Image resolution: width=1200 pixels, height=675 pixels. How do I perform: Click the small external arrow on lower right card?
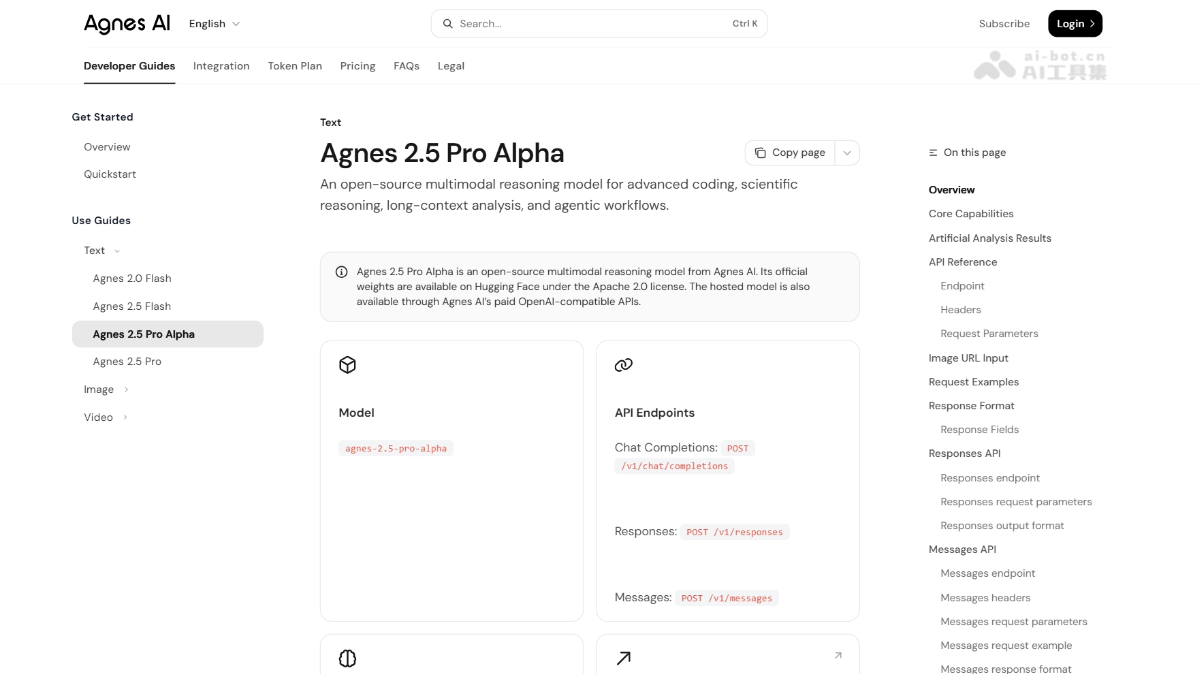[838, 655]
